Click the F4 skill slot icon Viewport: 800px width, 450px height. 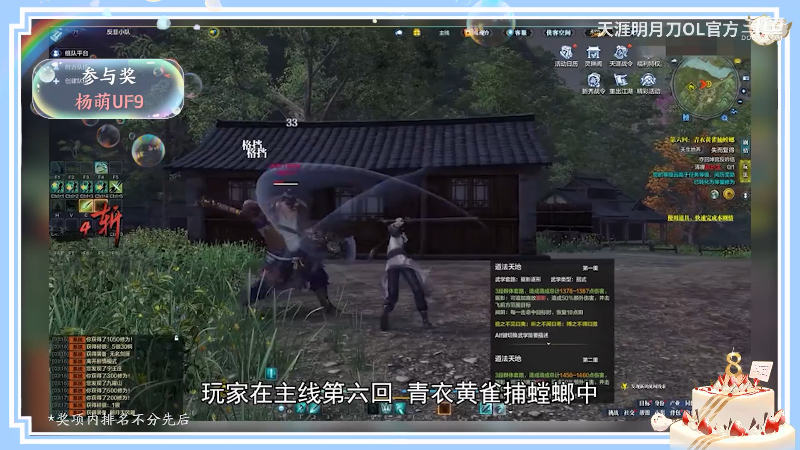(101, 168)
